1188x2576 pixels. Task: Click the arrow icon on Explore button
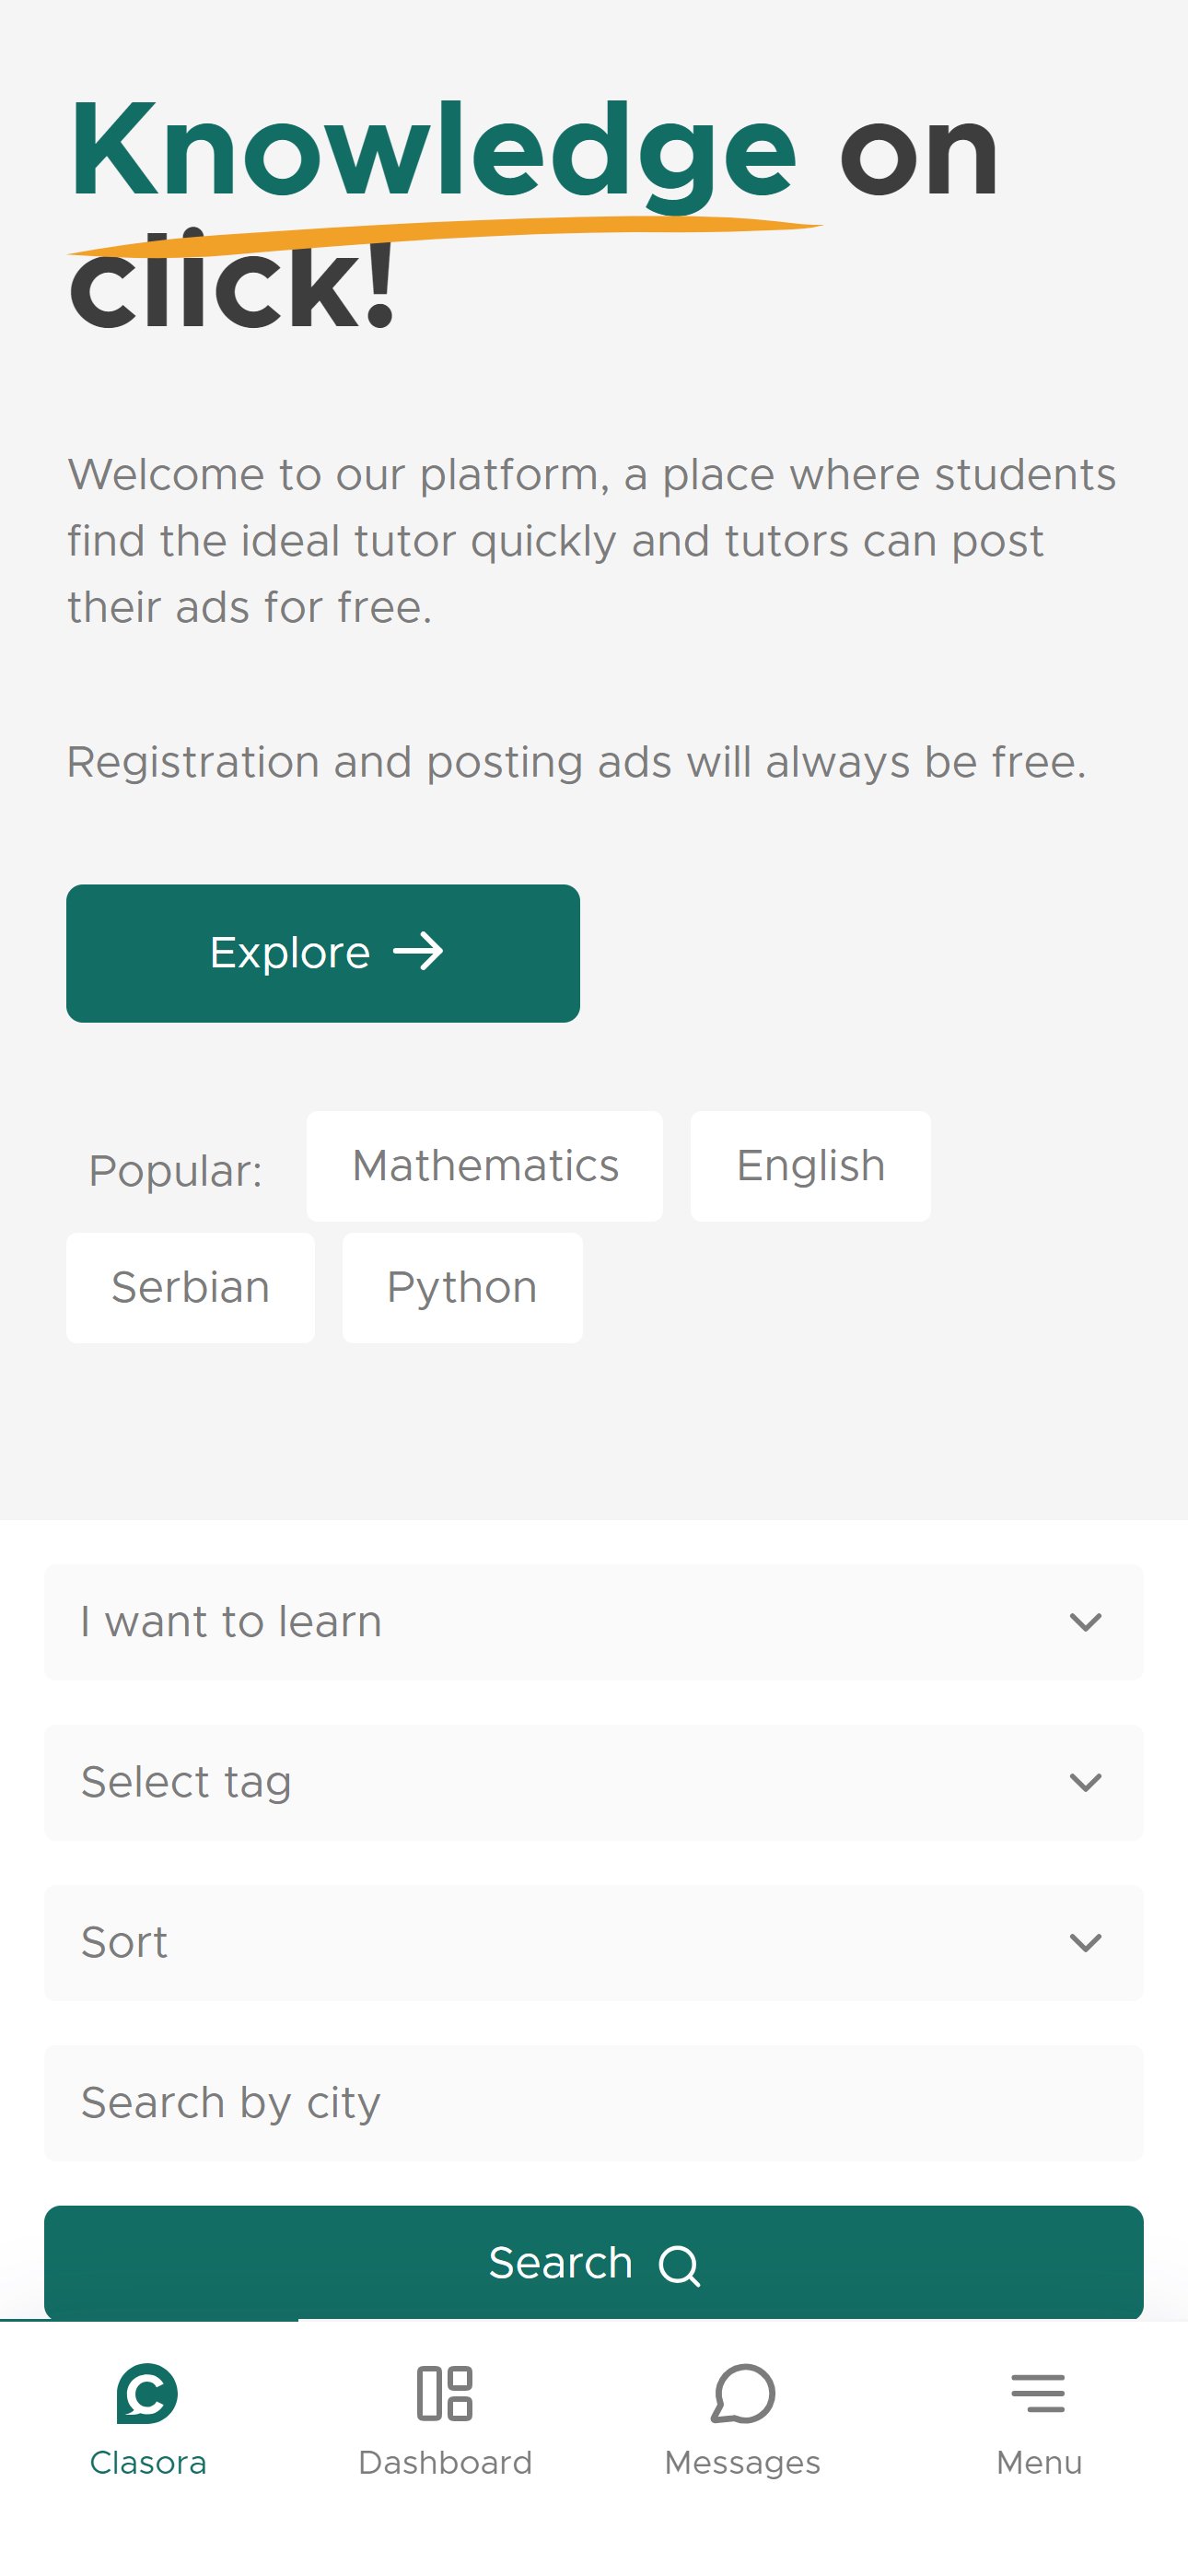418,952
